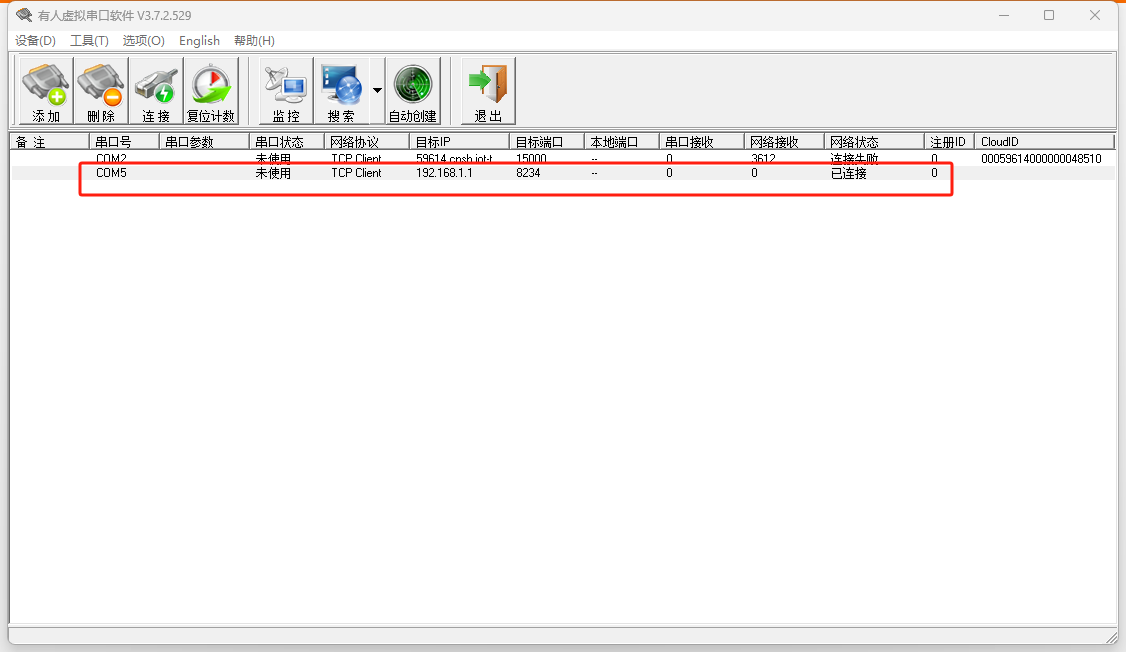The image size is (1126, 652).
Task: Click the 已连接 network status cell
Action: [x=849, y=173]
